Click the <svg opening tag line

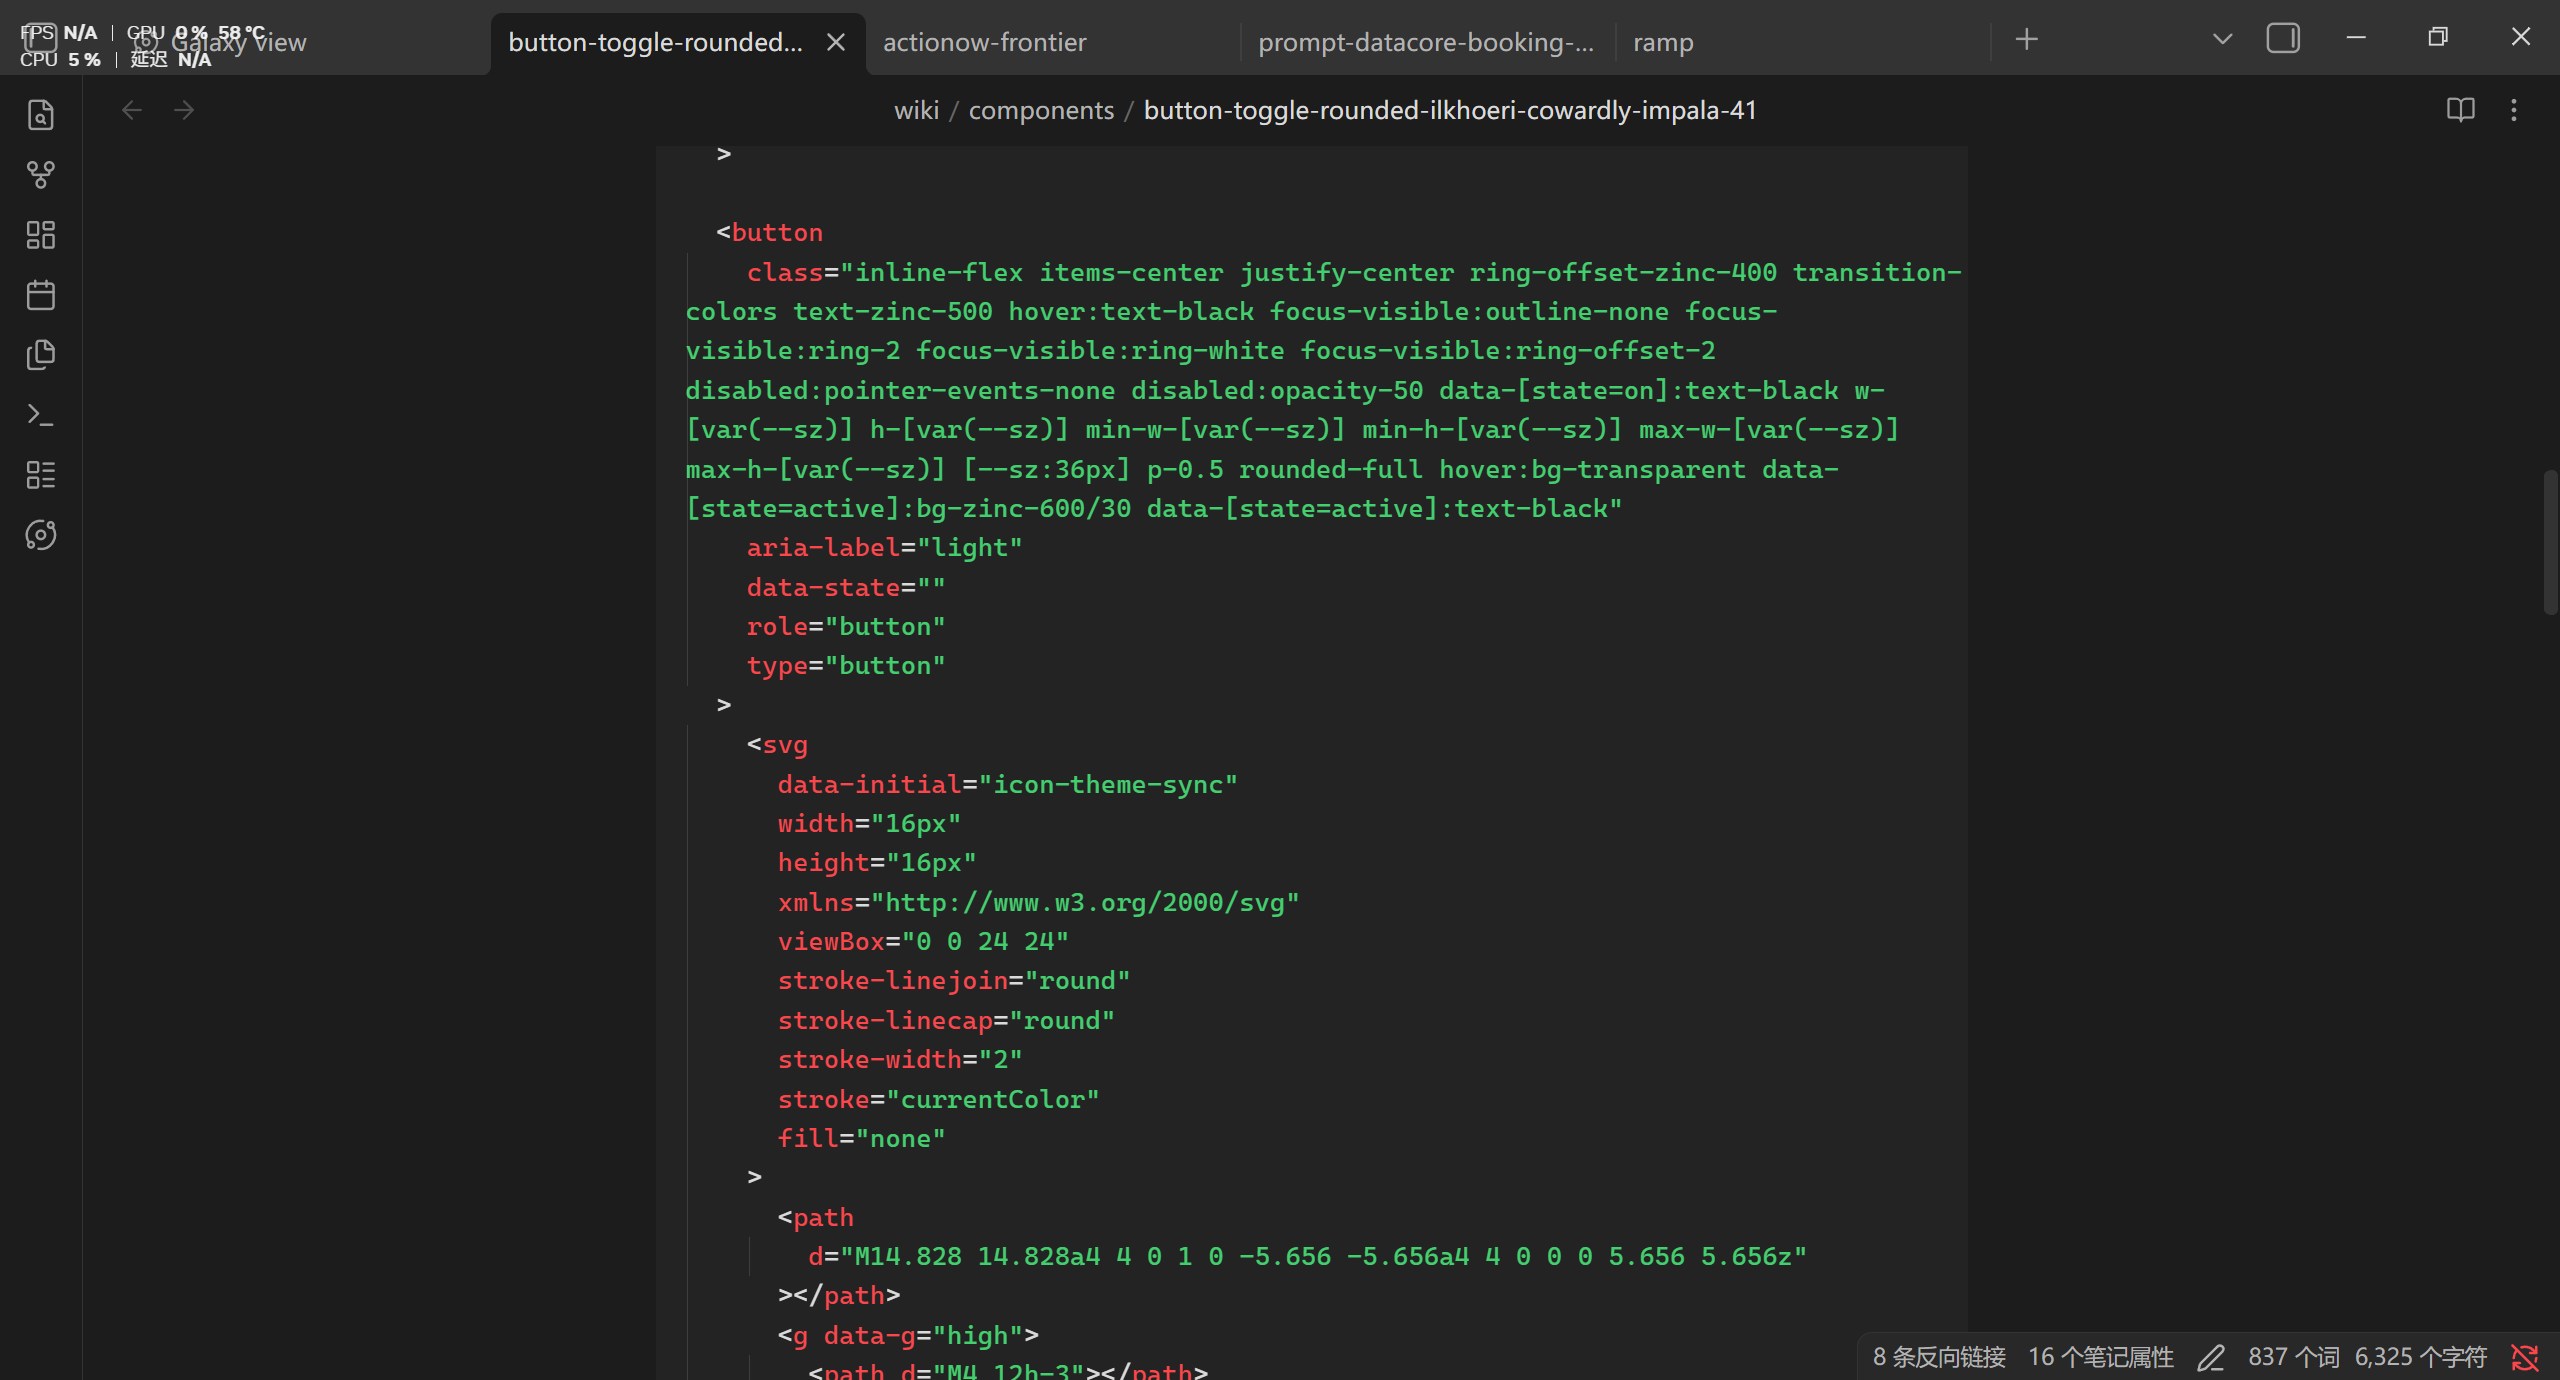(x=777, y=744)
